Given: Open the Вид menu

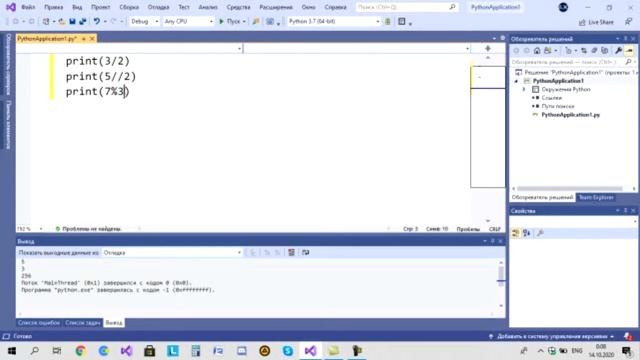Looking at the screenshot, I should pyautogui.click(x=77, y=7).
